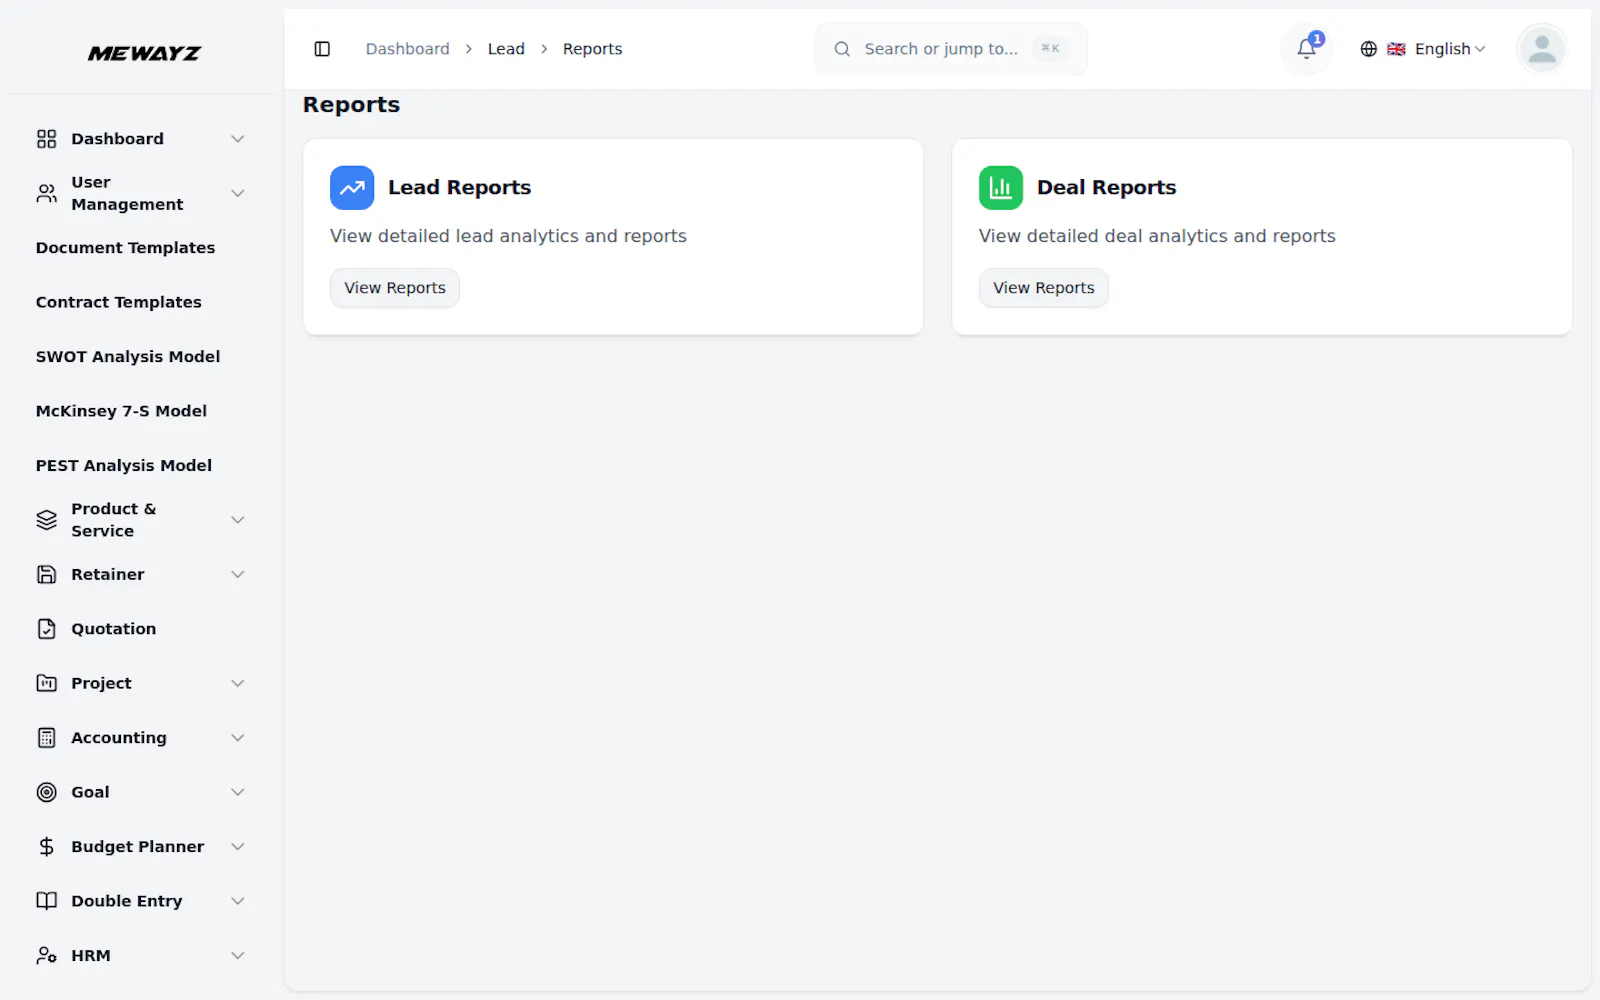
Task: Open the notifications bell
Action: (1306, 49)
